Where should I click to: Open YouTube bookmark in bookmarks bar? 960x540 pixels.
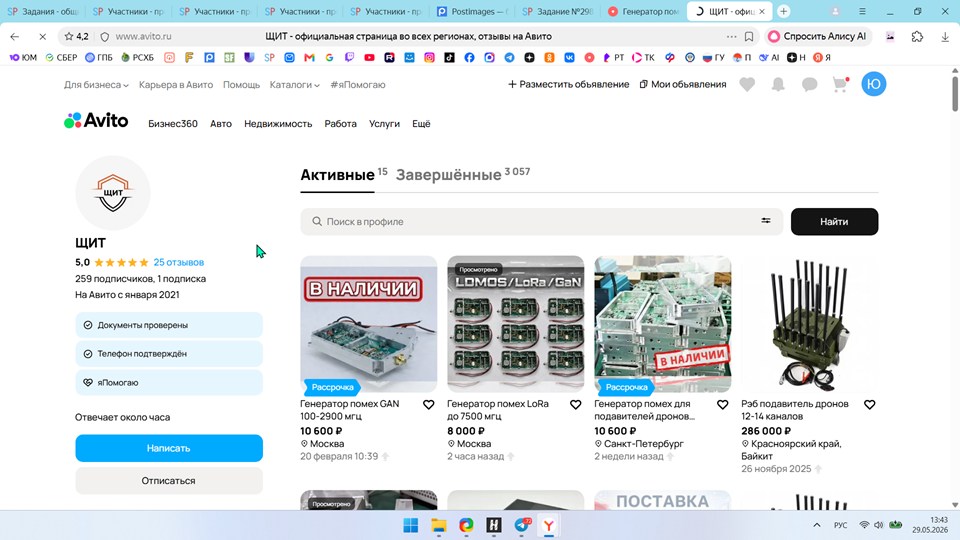(369, 58)
